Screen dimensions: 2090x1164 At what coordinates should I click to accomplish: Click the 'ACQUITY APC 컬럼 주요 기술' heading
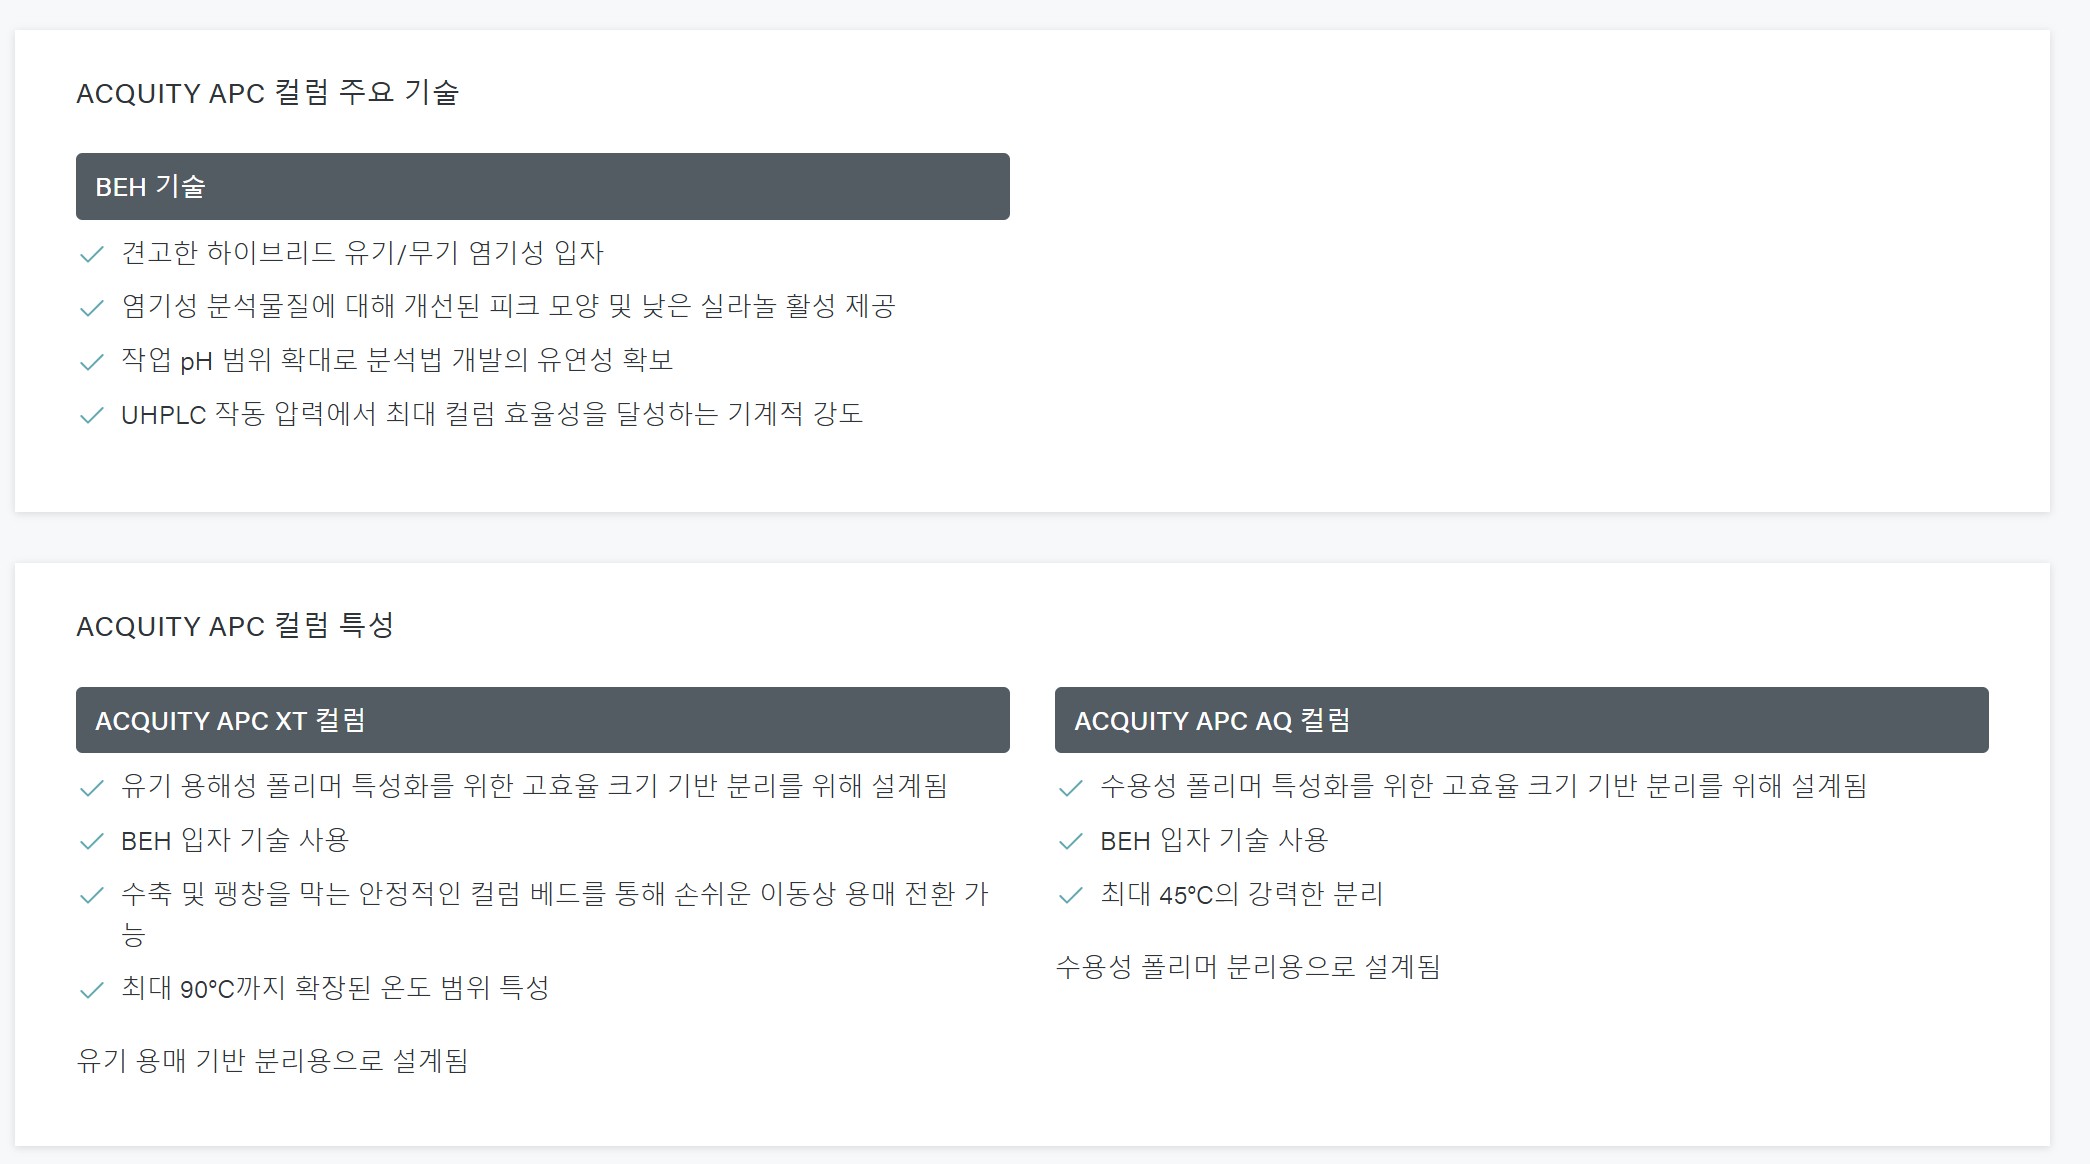tap(267, 93)
